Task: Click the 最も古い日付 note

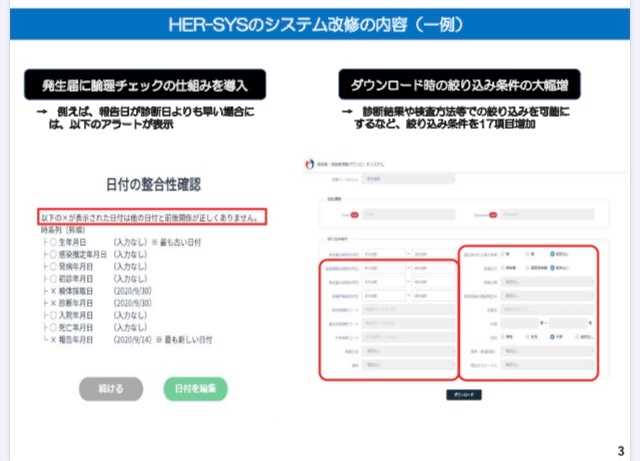Action: tap(177, 242)
